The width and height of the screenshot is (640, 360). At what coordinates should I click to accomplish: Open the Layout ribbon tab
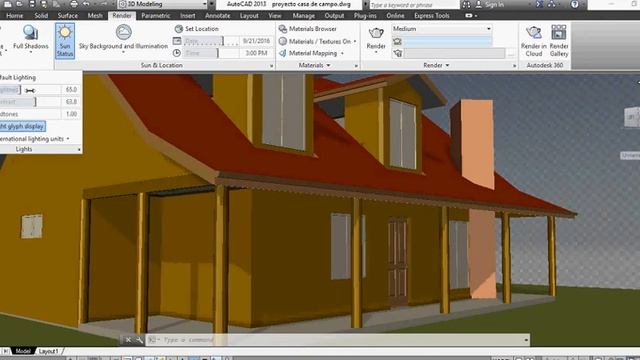click(249, 16)
